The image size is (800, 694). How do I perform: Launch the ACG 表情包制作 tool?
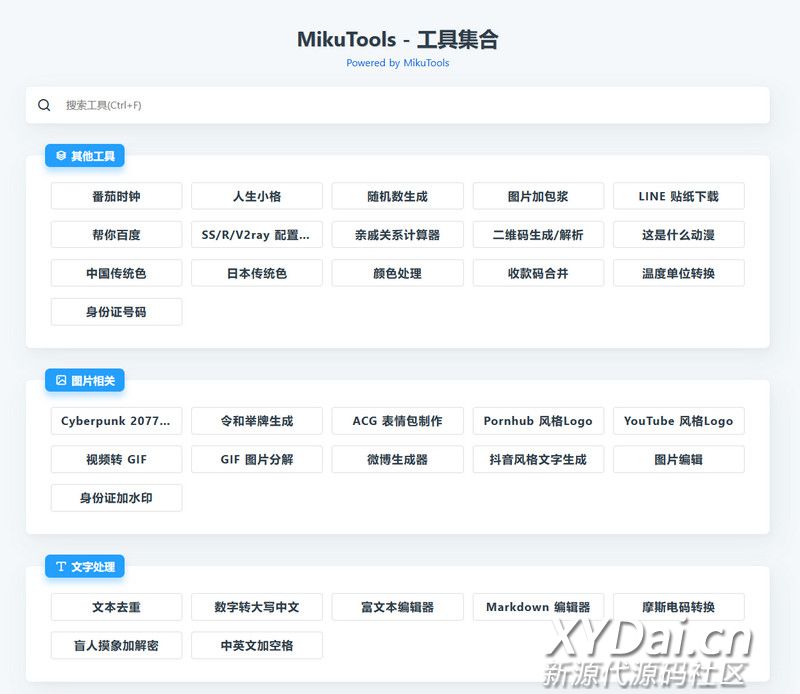[x=397, y=421]
